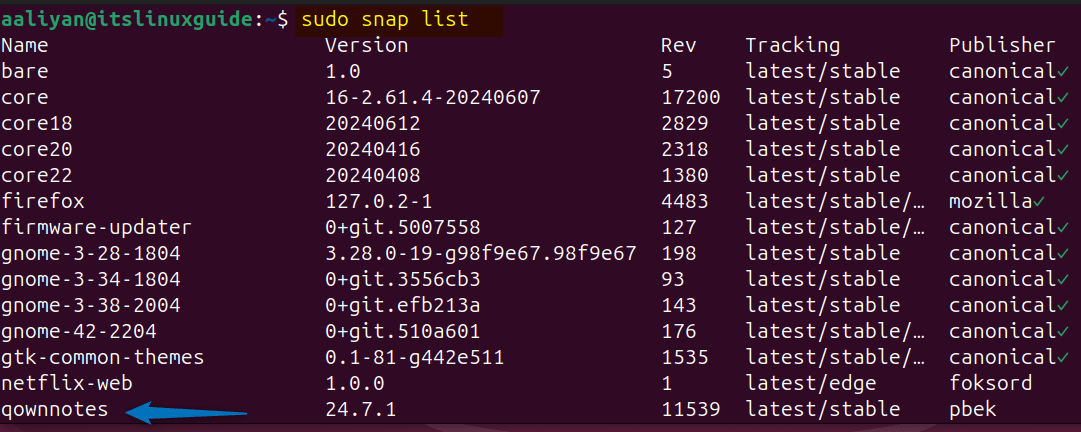Select the package name gnome-42-2204
Viewport: 1081px width, 432px height.
tap(79, 332)
